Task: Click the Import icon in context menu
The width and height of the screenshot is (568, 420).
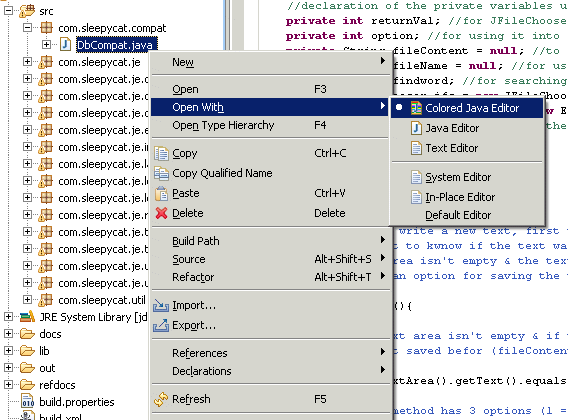Action: [161, 305]
